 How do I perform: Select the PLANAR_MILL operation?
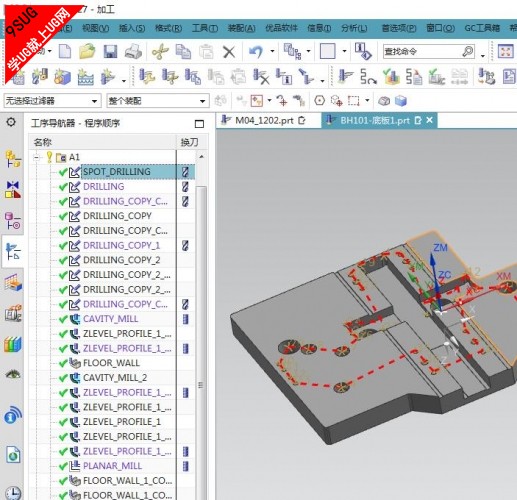[112, 466]
